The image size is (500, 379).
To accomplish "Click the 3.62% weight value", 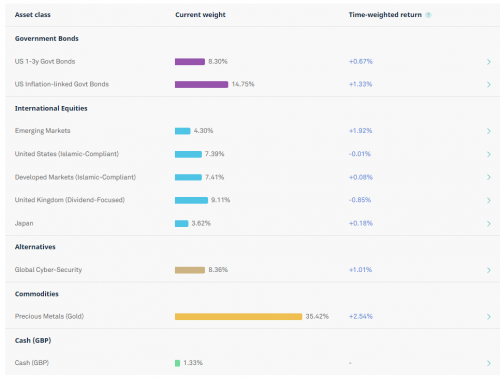I will pos(201,223).
